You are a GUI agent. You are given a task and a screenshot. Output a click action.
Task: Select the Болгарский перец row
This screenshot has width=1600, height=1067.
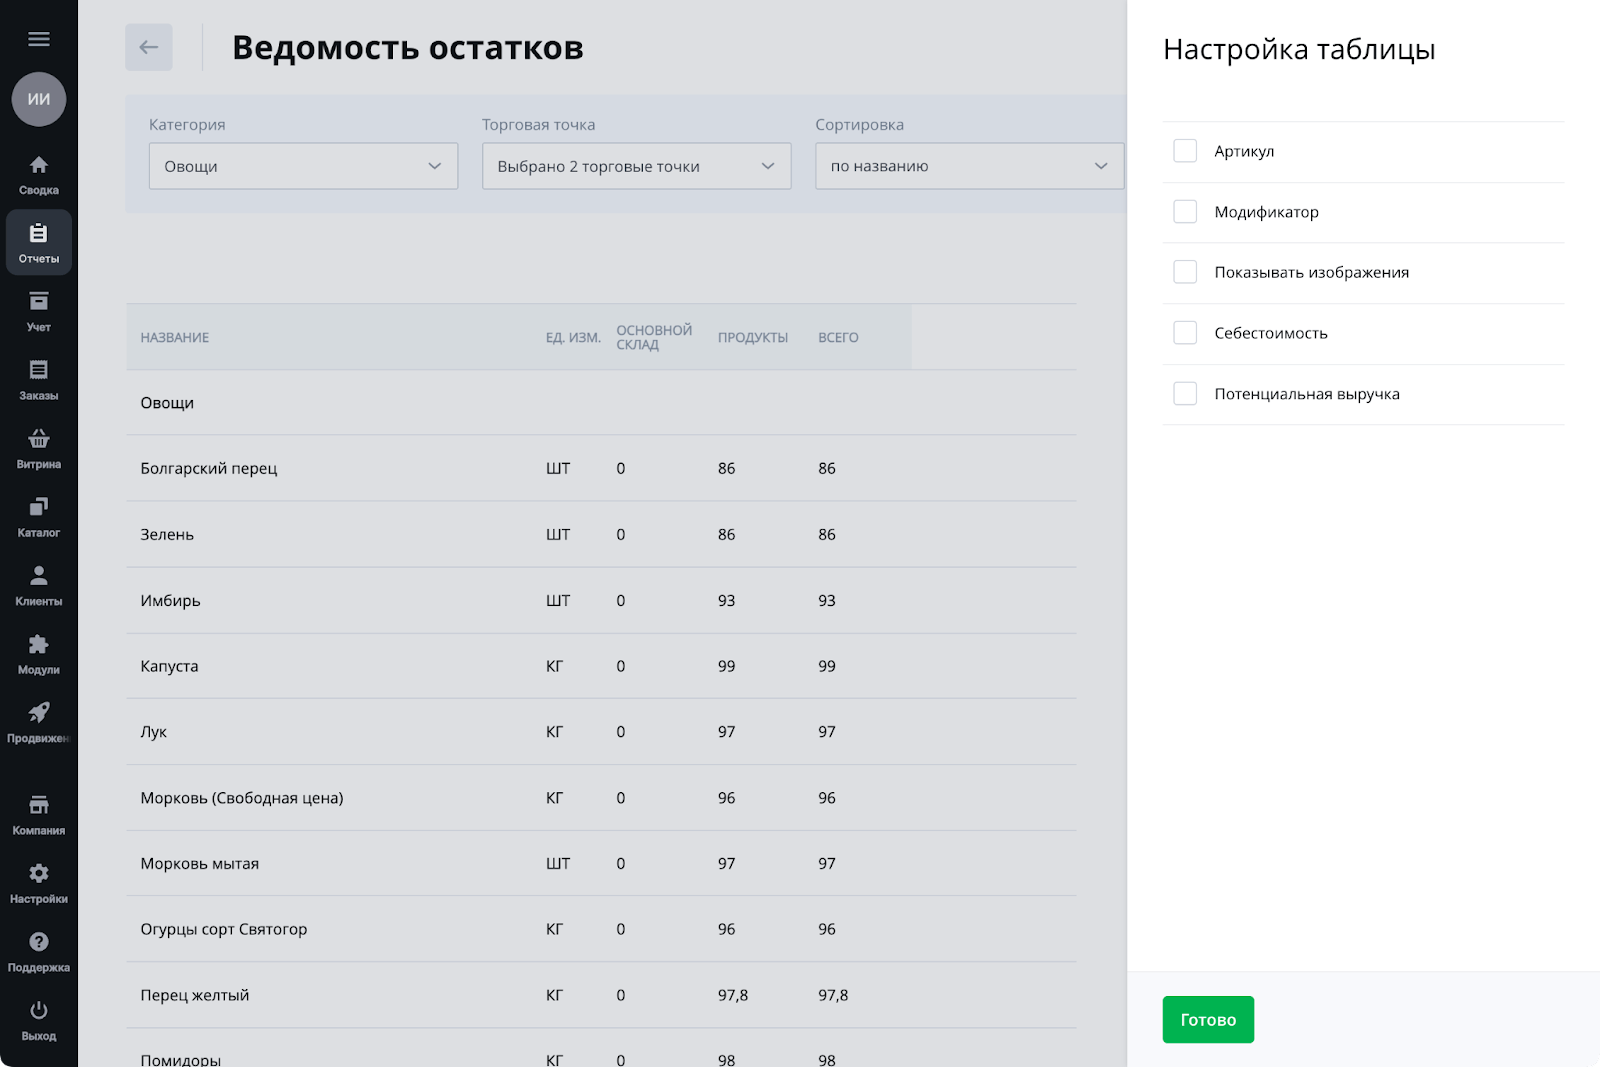click(601, 468)
